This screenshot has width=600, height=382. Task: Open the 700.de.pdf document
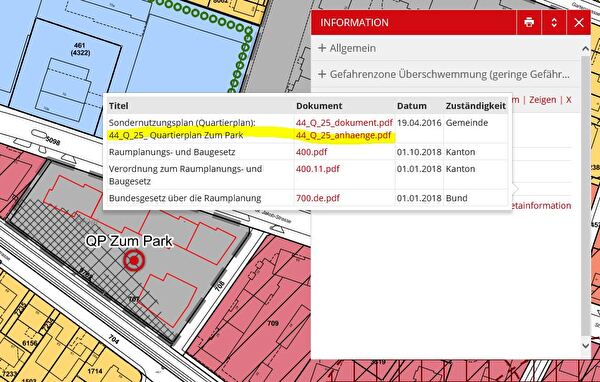(318, 198)
